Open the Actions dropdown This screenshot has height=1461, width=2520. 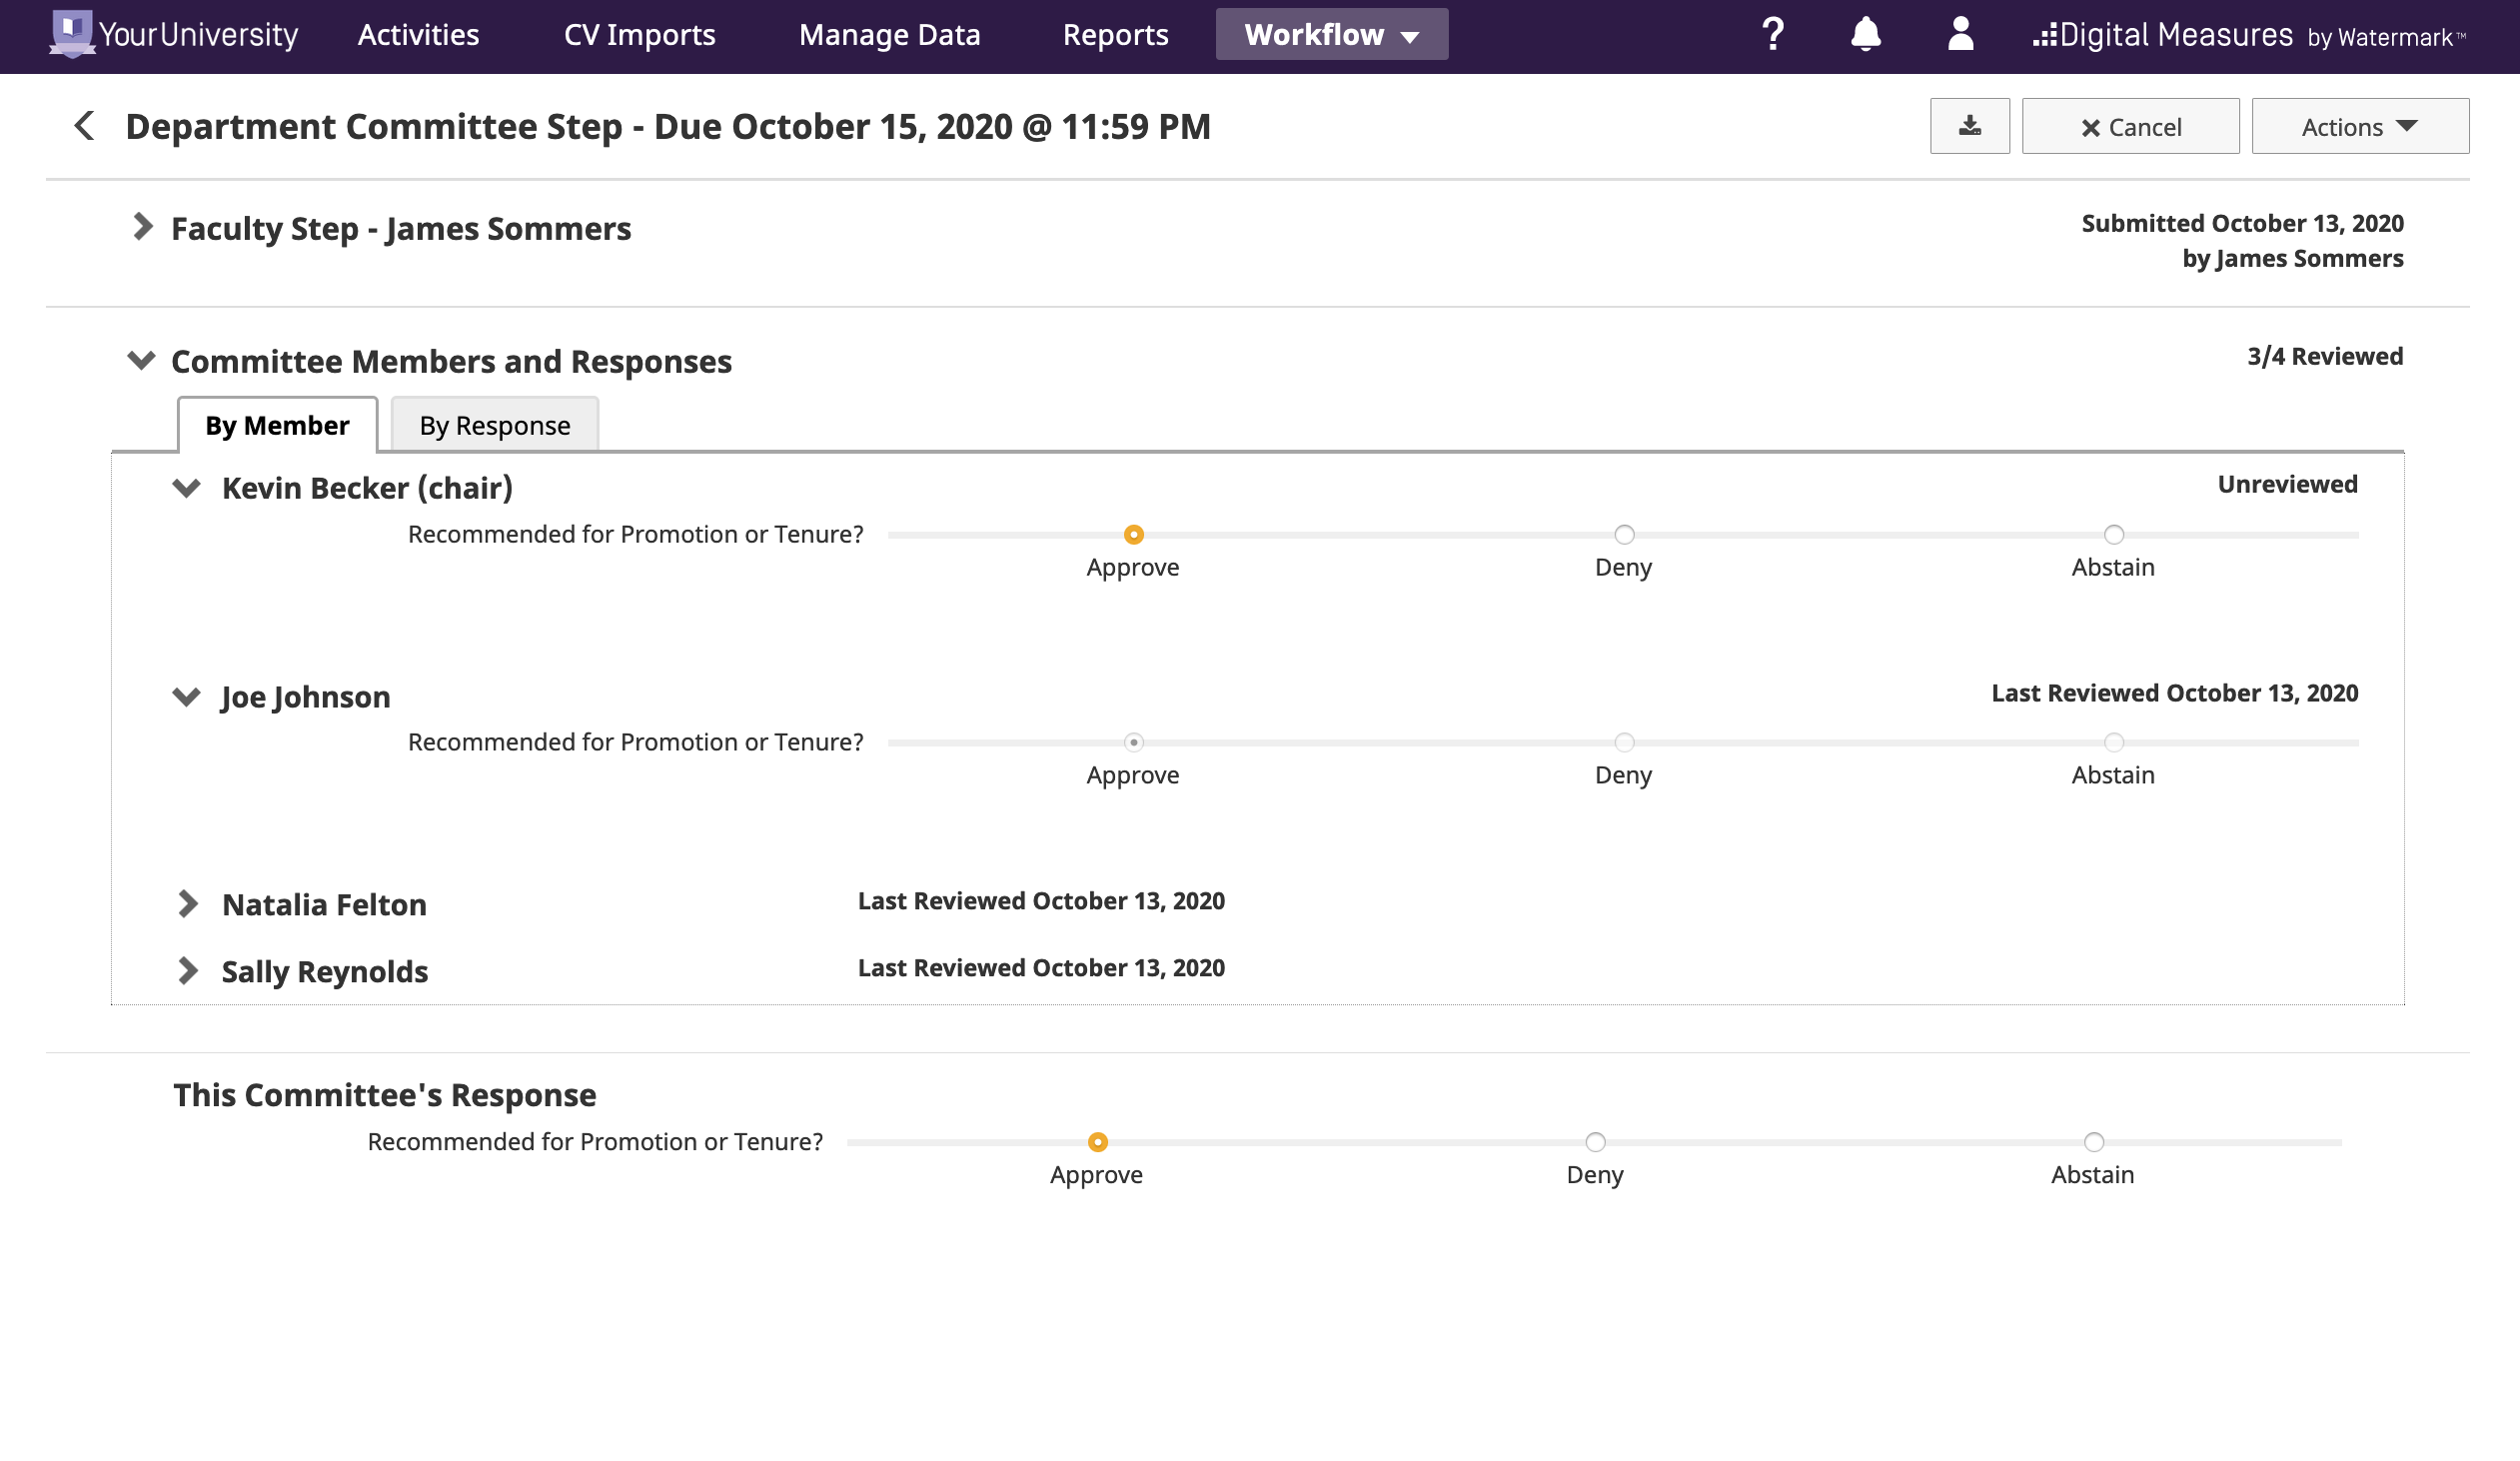[x=2359, y=126]
